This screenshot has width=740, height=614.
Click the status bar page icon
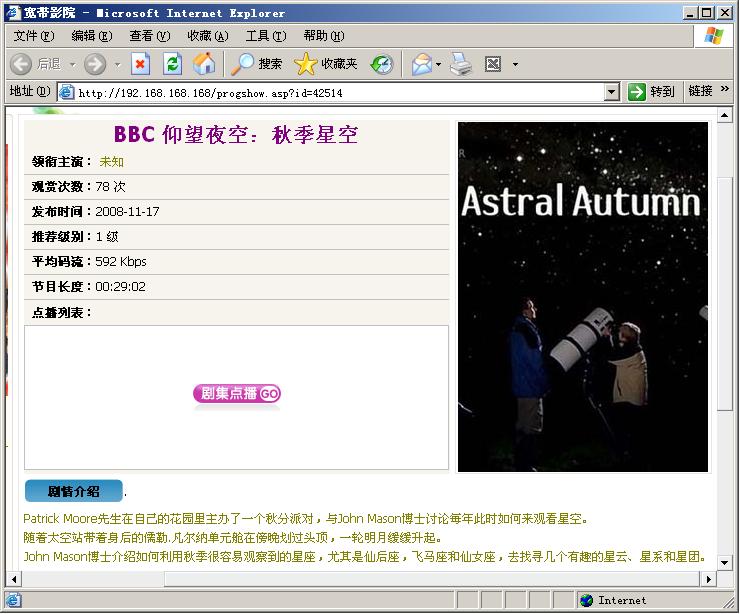(13, 600)
